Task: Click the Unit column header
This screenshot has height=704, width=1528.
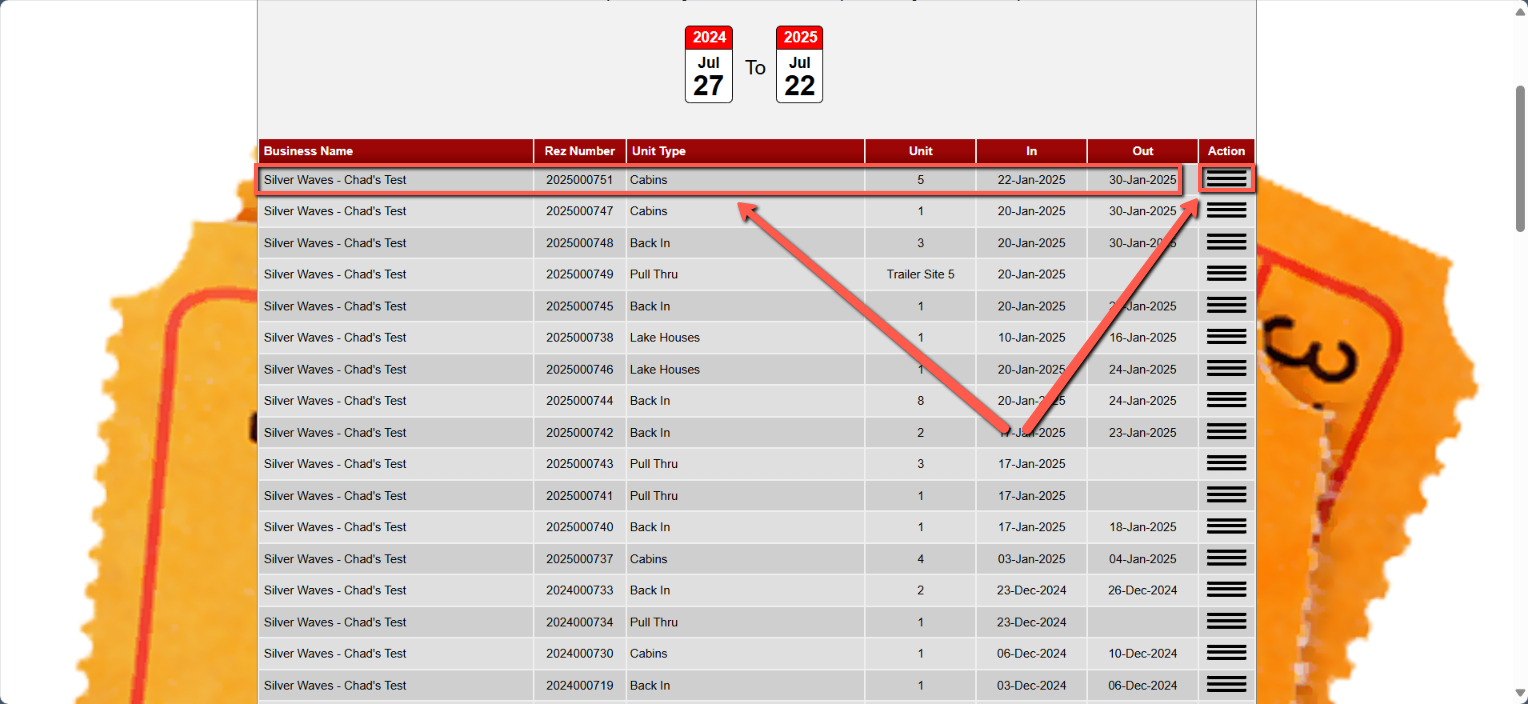Action: click(921, 151)
